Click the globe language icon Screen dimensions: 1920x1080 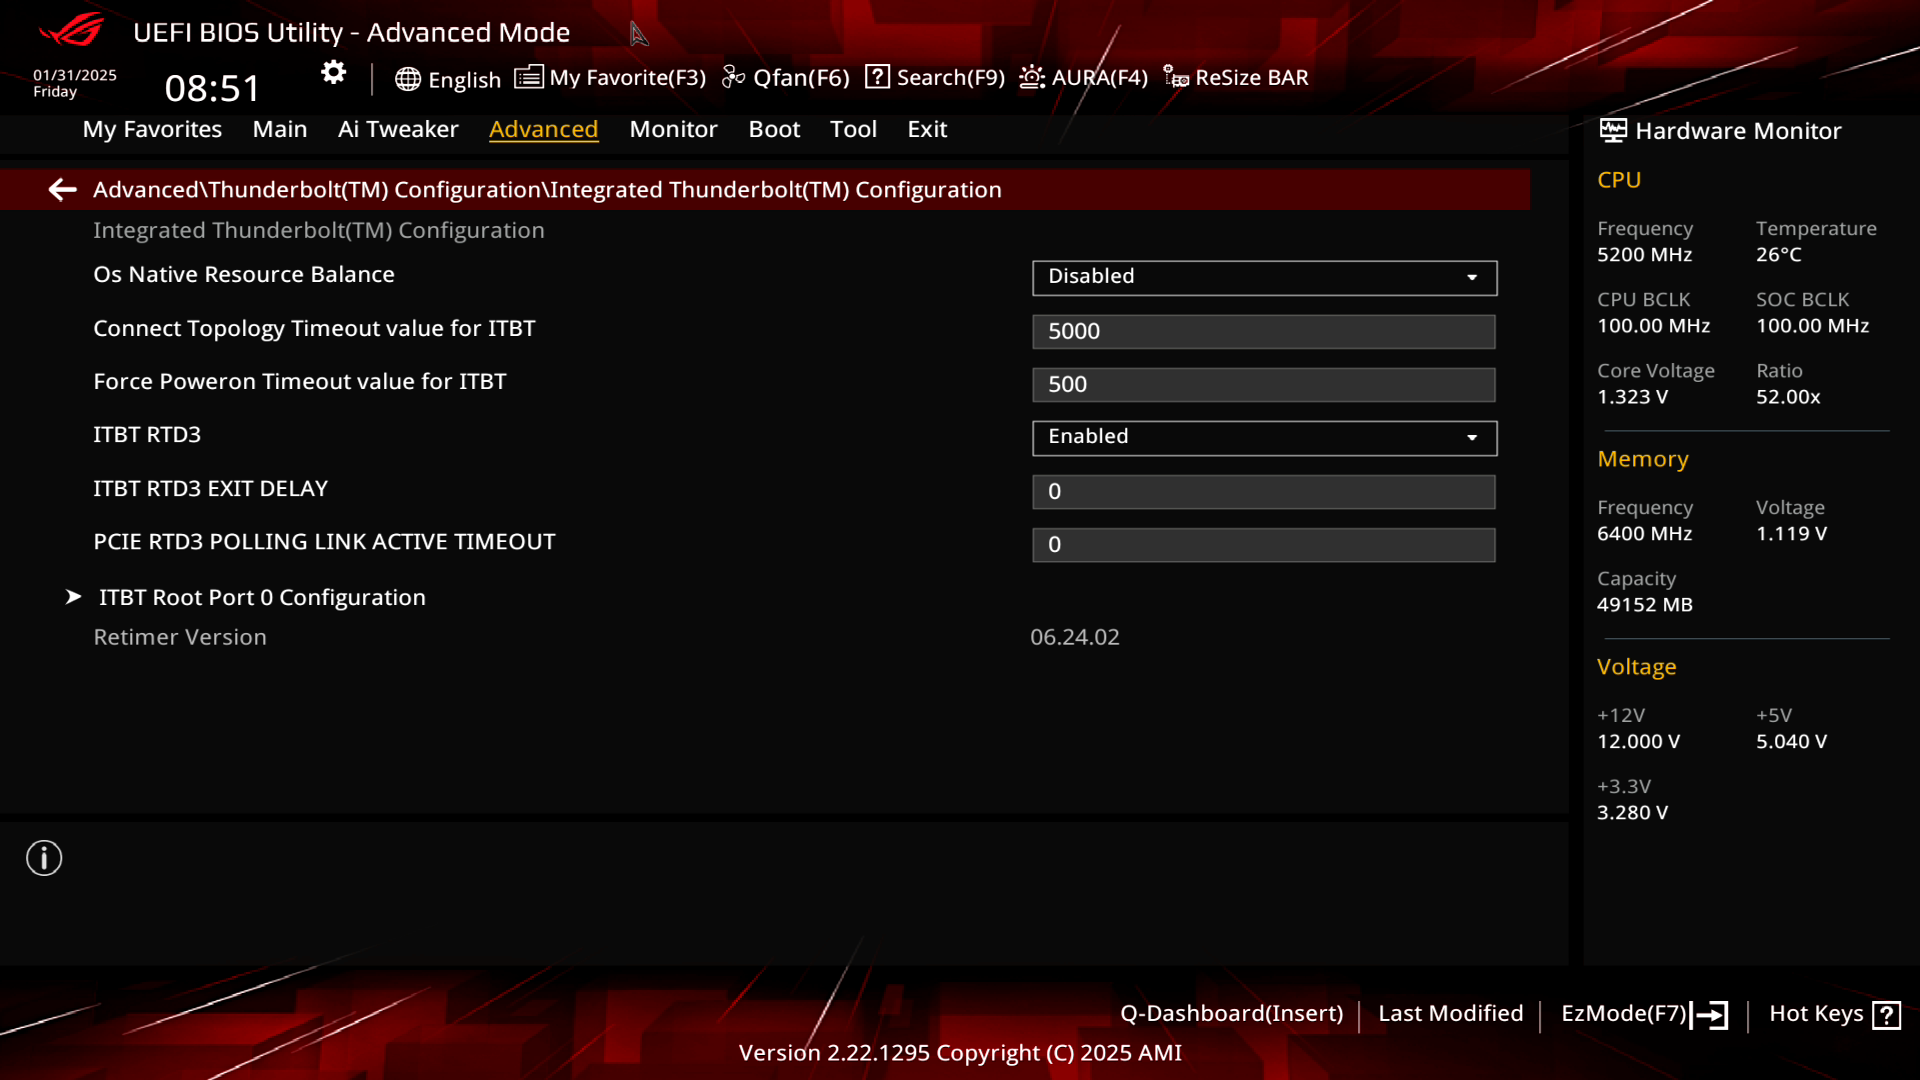(407, 79)
